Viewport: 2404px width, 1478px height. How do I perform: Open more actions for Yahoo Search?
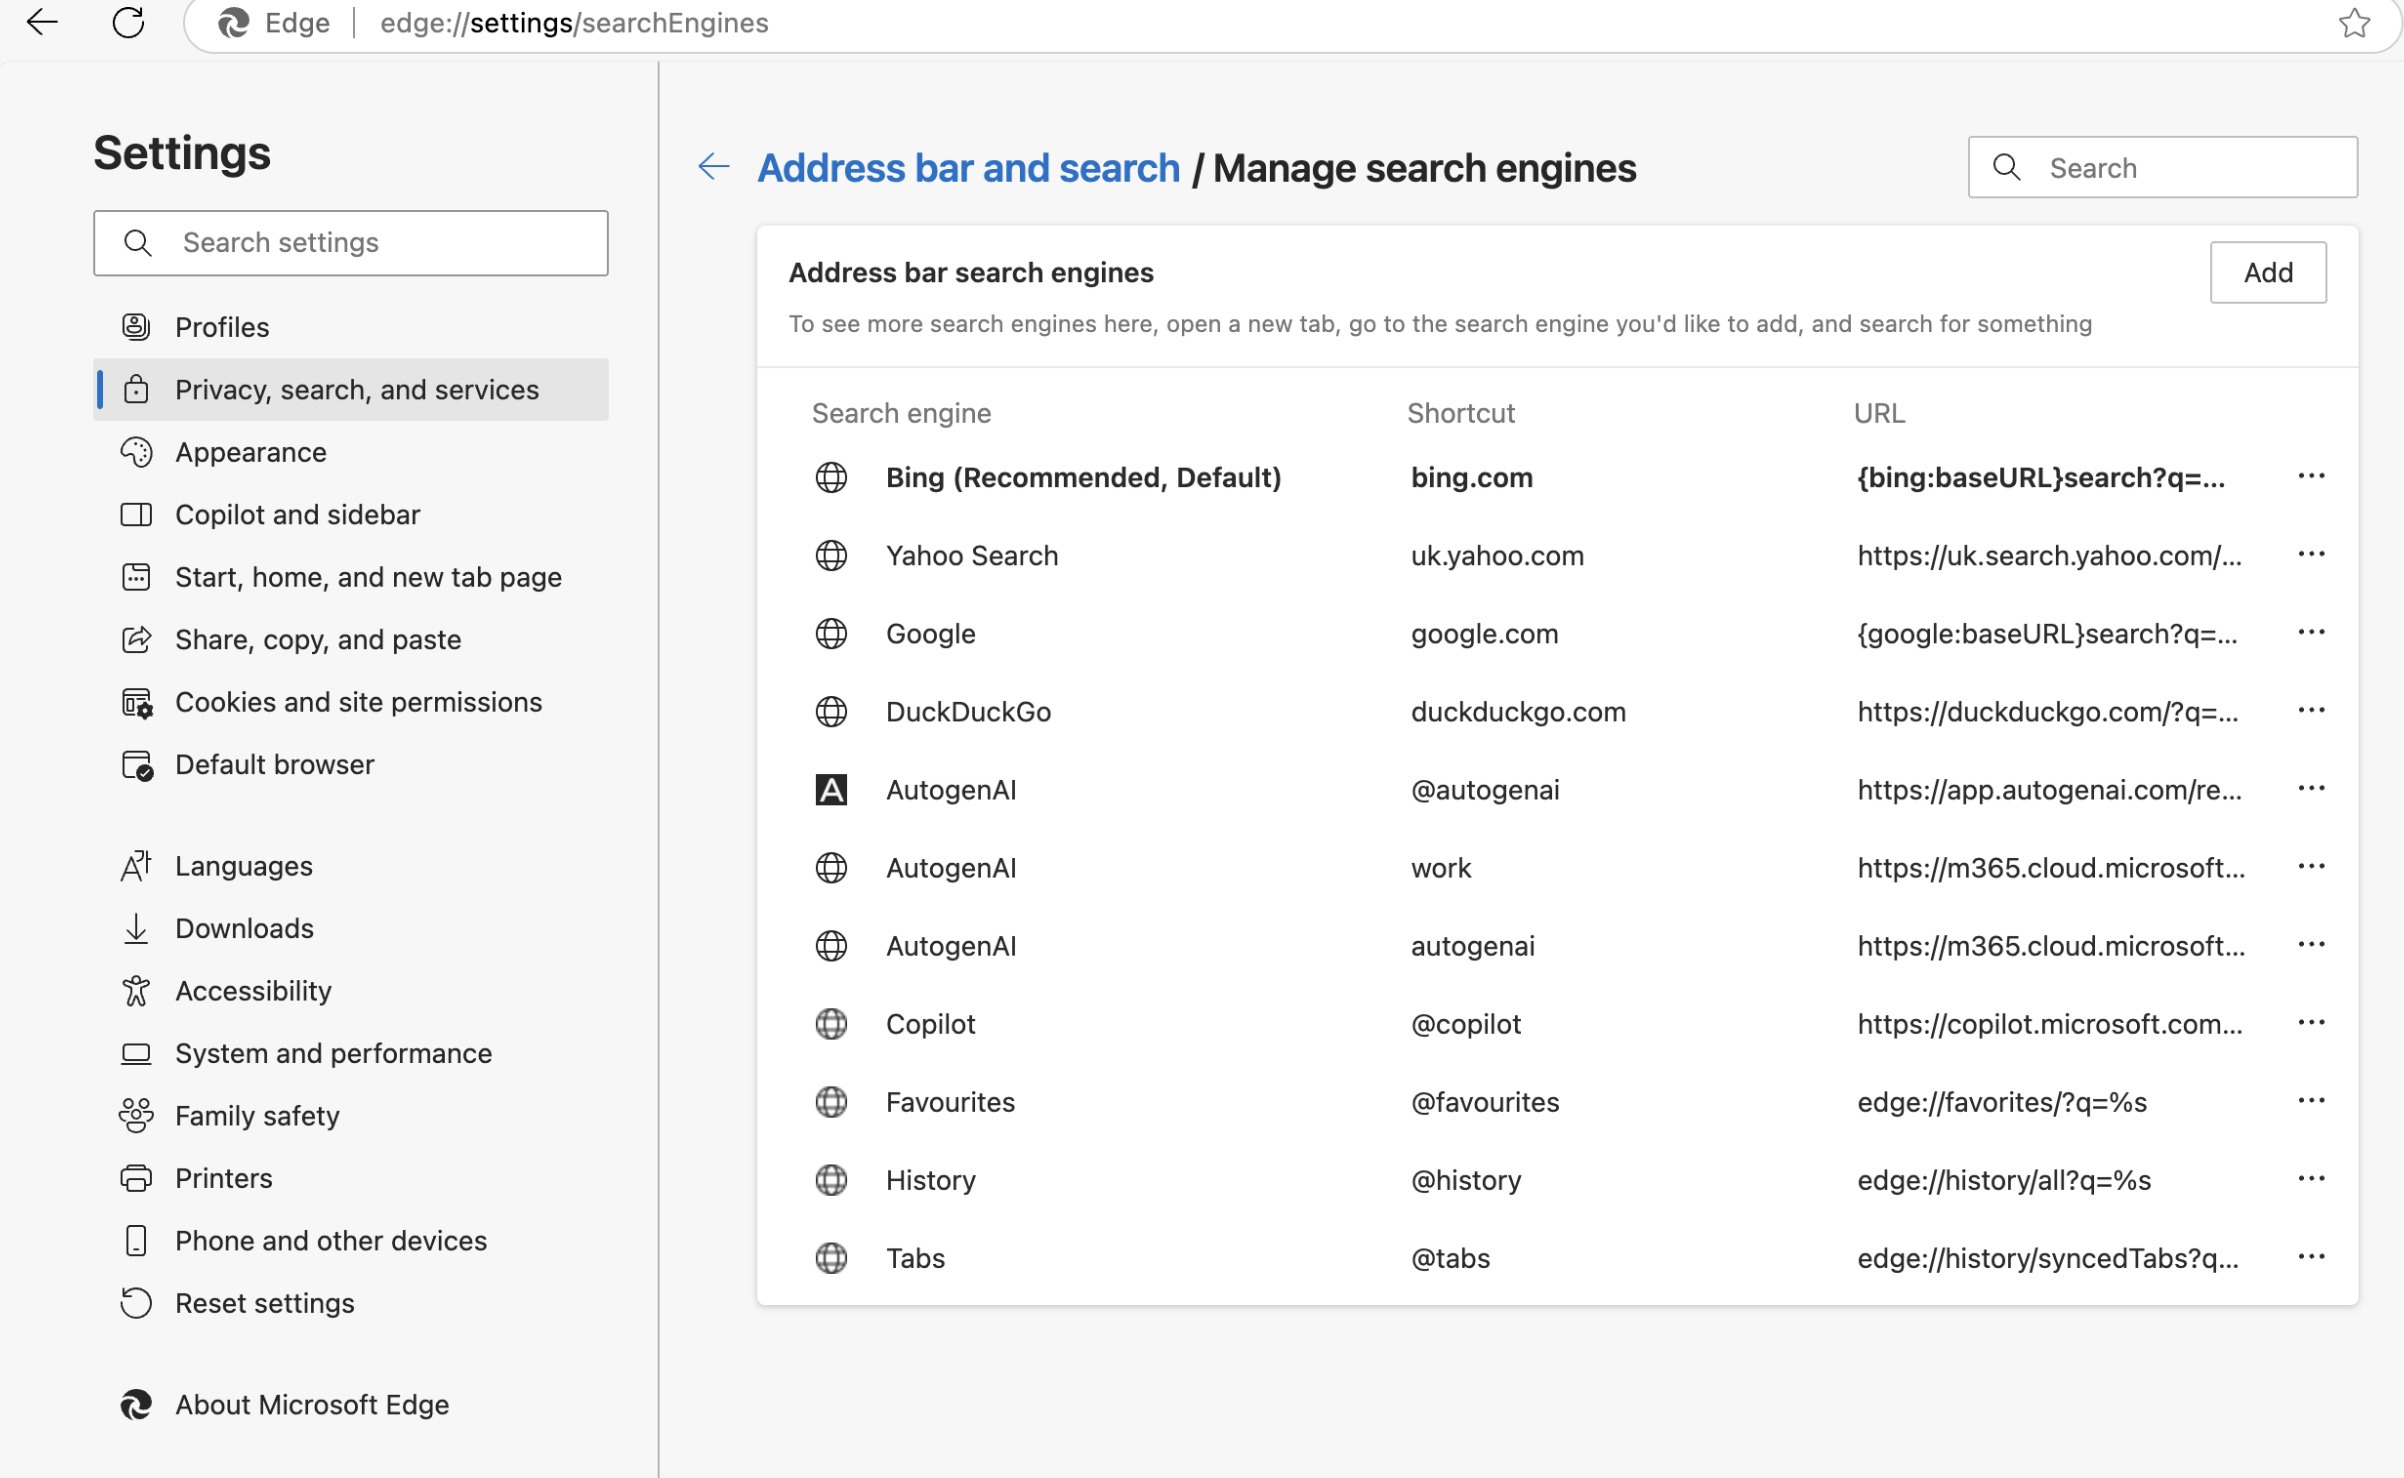click(x=2311, y=554)
